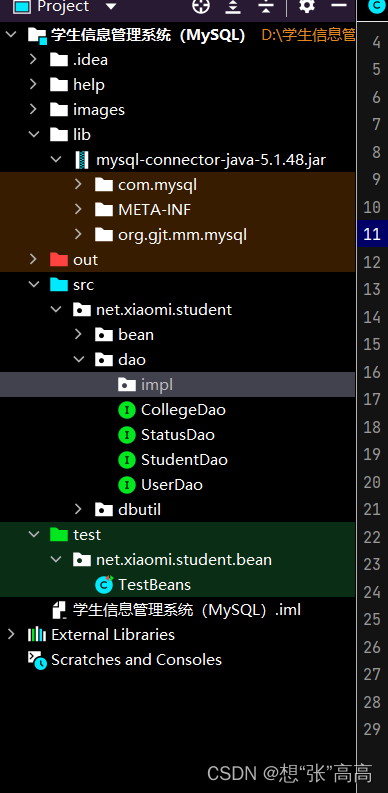Click the TestBeans class icon
The image size is (388, 793).
click(104, 585)
